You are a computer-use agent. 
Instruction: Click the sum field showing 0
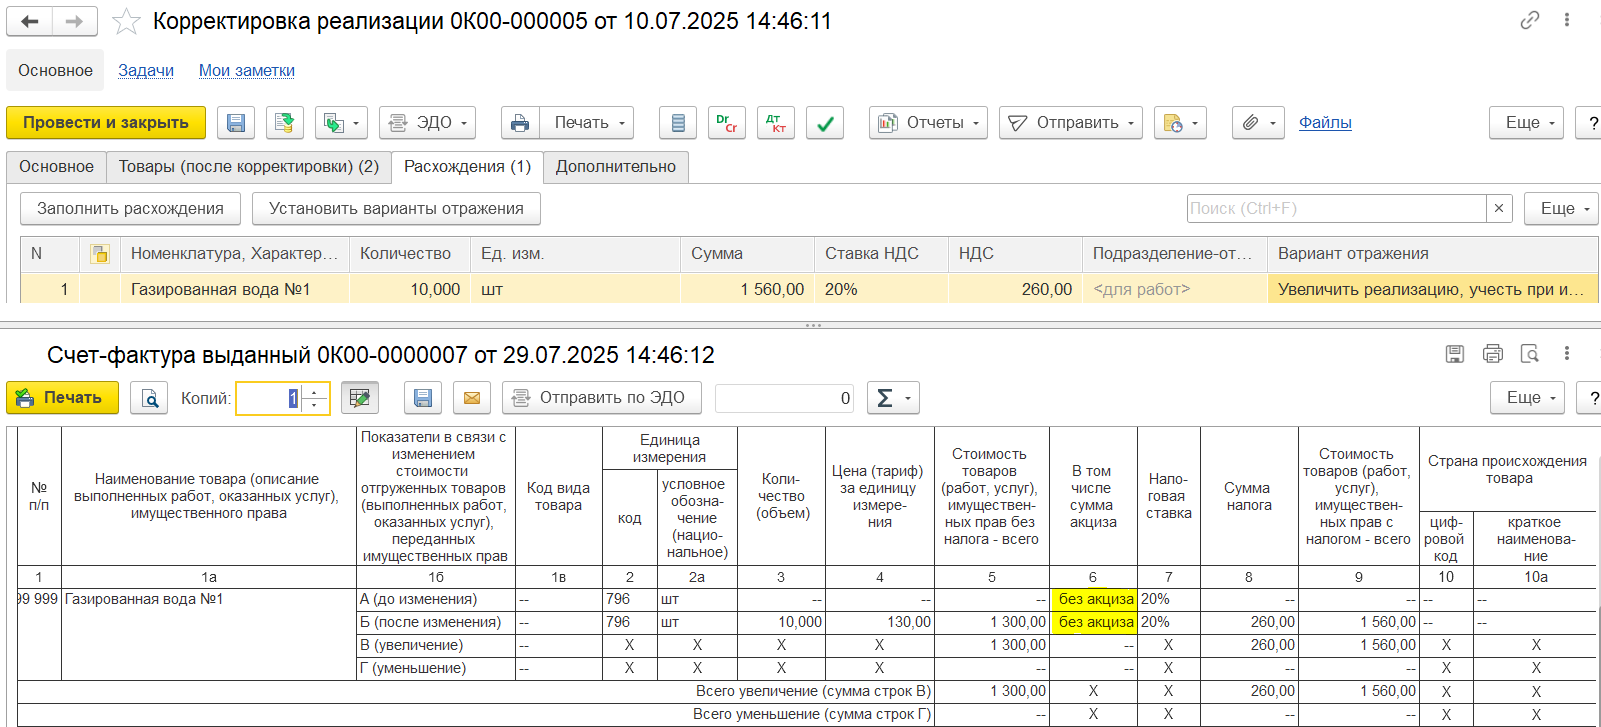tap(785, 398)
